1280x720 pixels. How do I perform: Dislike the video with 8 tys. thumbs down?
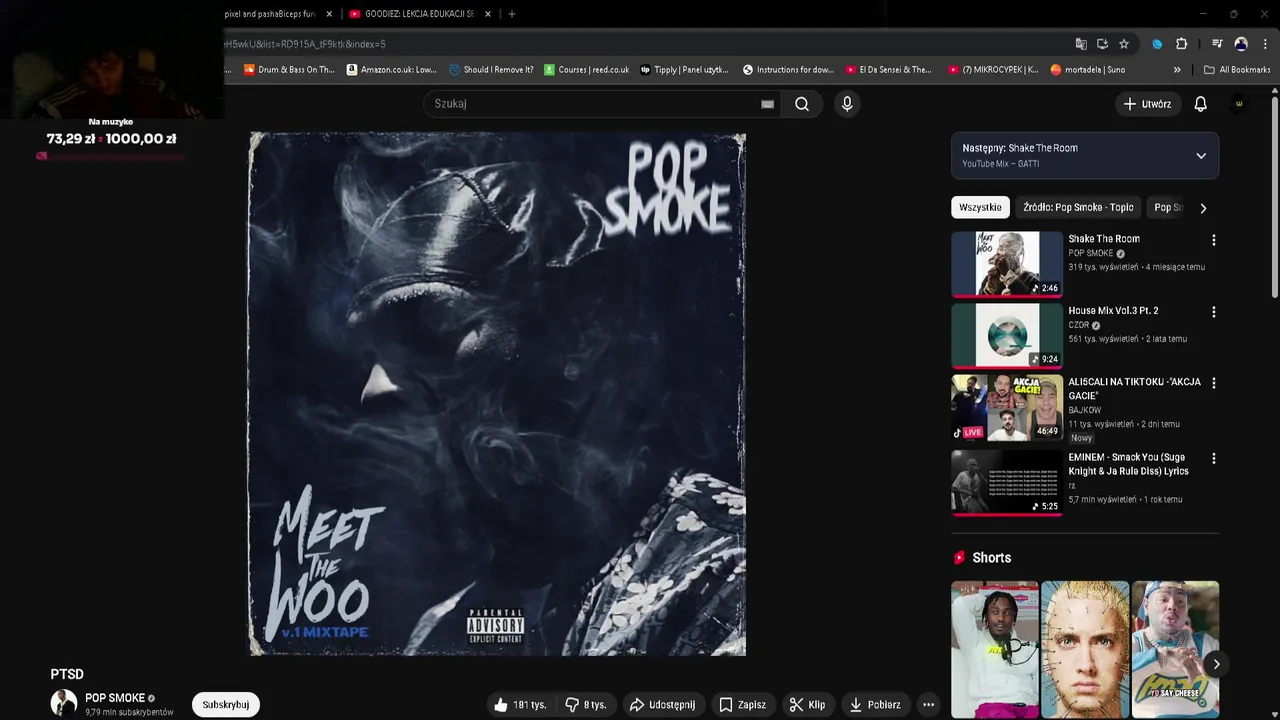[x=586, y=705]
